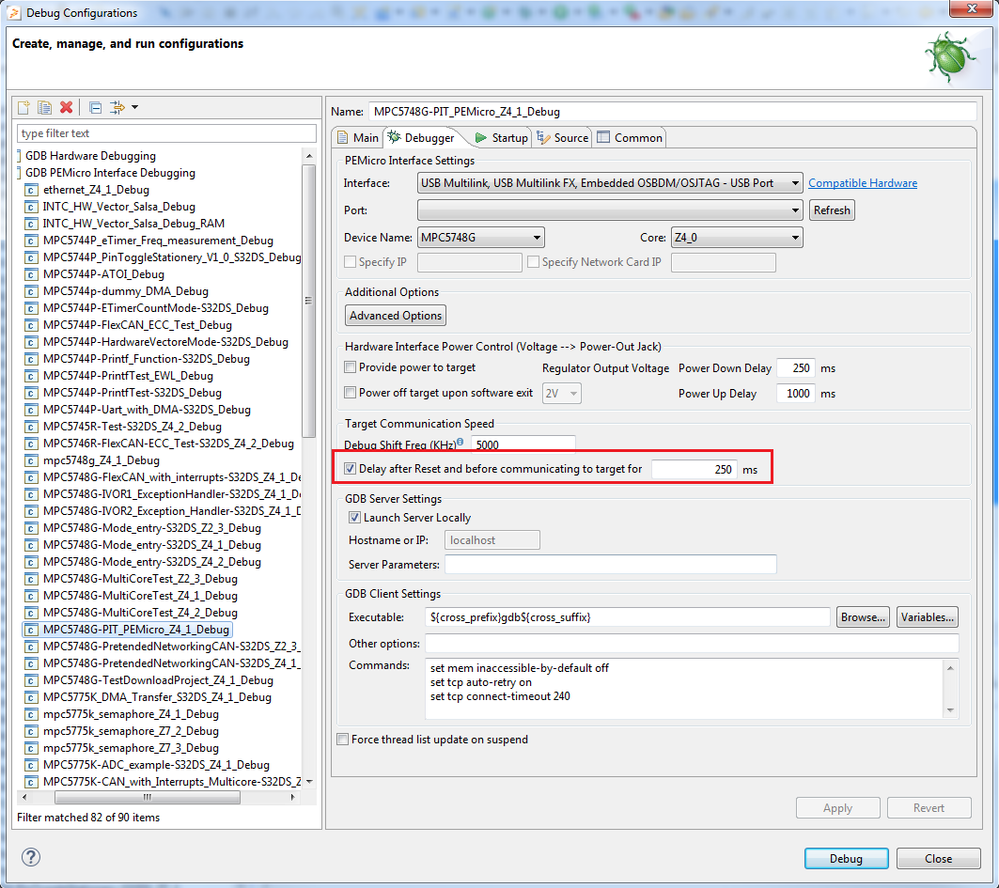Click the red Delete configuration icon
This screenshot has width=999, height=888.
(x=66, y=107)
